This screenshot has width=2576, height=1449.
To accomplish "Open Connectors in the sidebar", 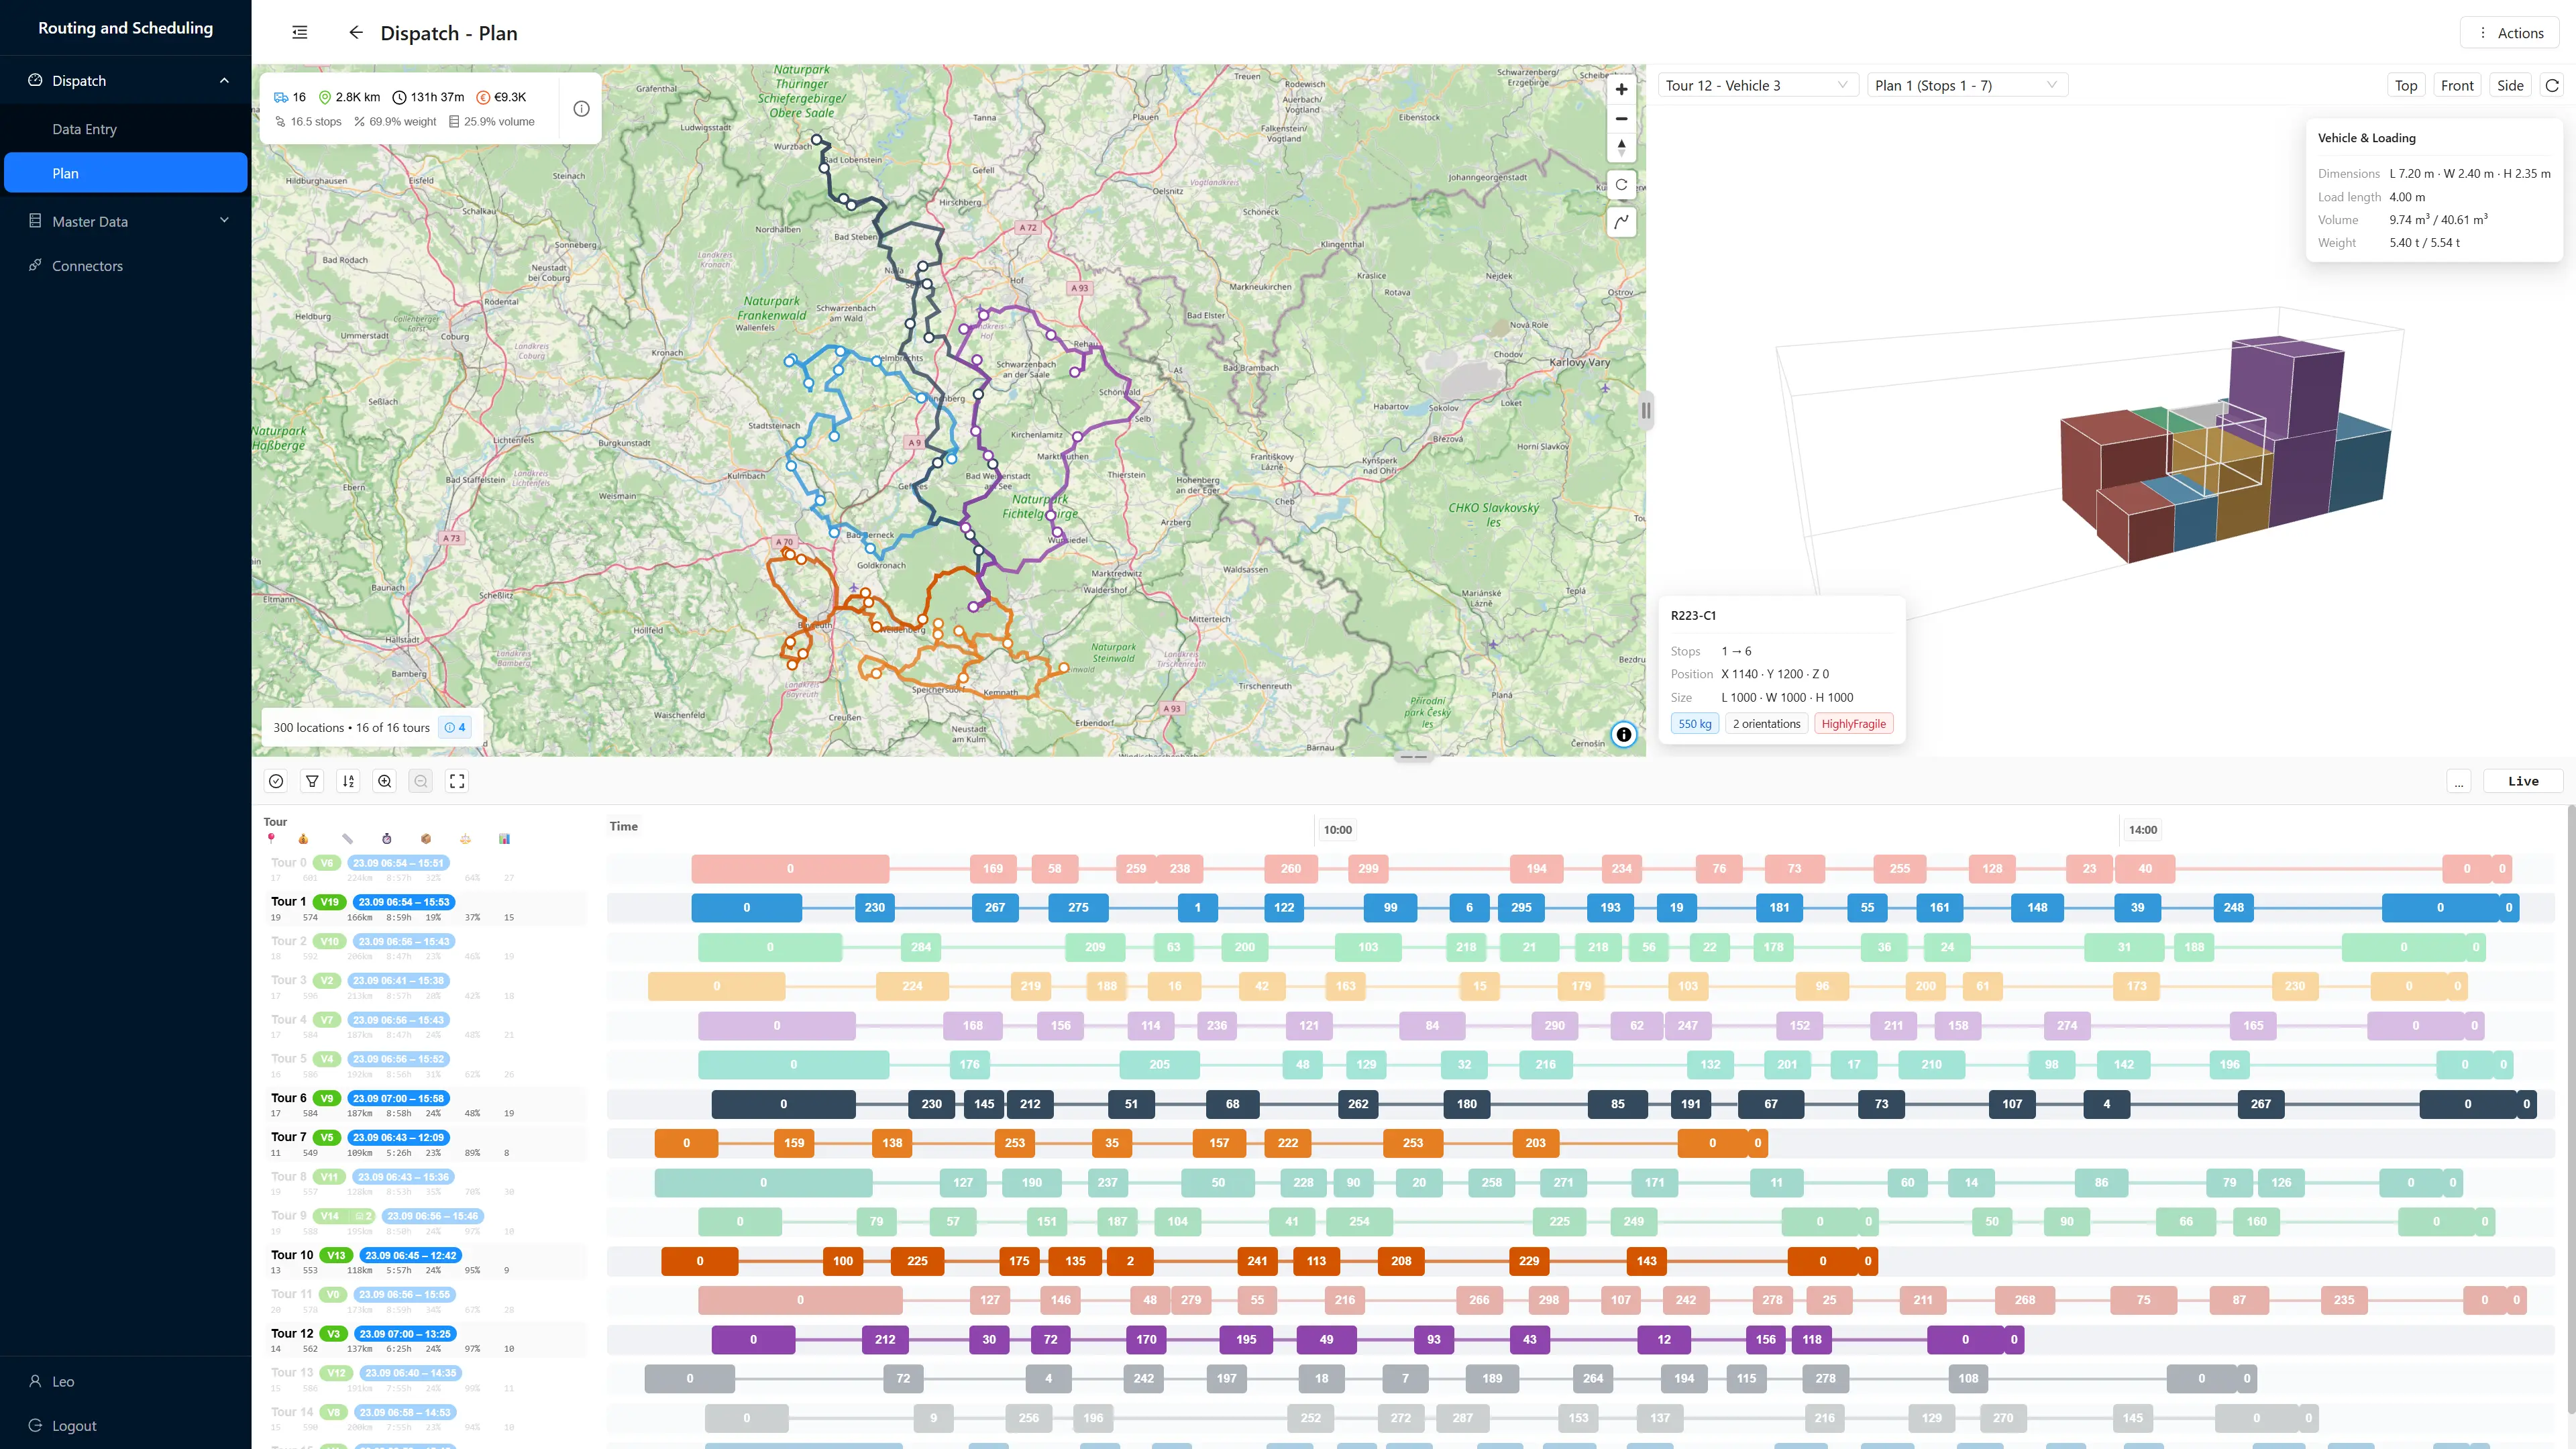I will [x=87, y=266].
